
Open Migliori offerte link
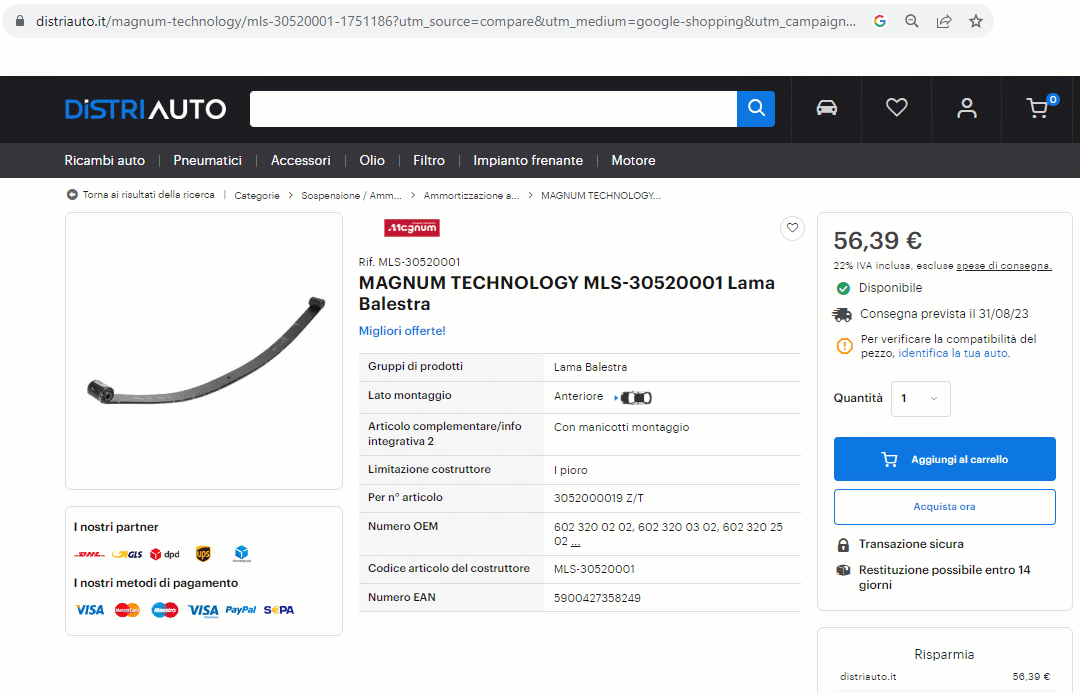pos(402,331)
